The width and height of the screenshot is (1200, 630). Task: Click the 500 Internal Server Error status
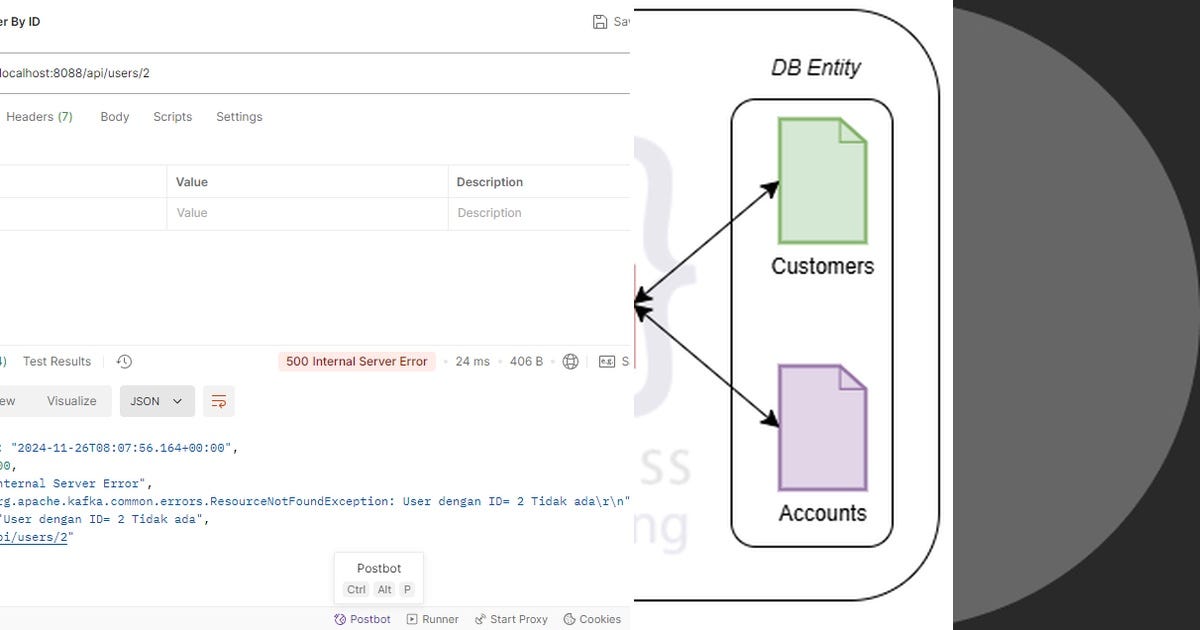click(x=356, y=361)
